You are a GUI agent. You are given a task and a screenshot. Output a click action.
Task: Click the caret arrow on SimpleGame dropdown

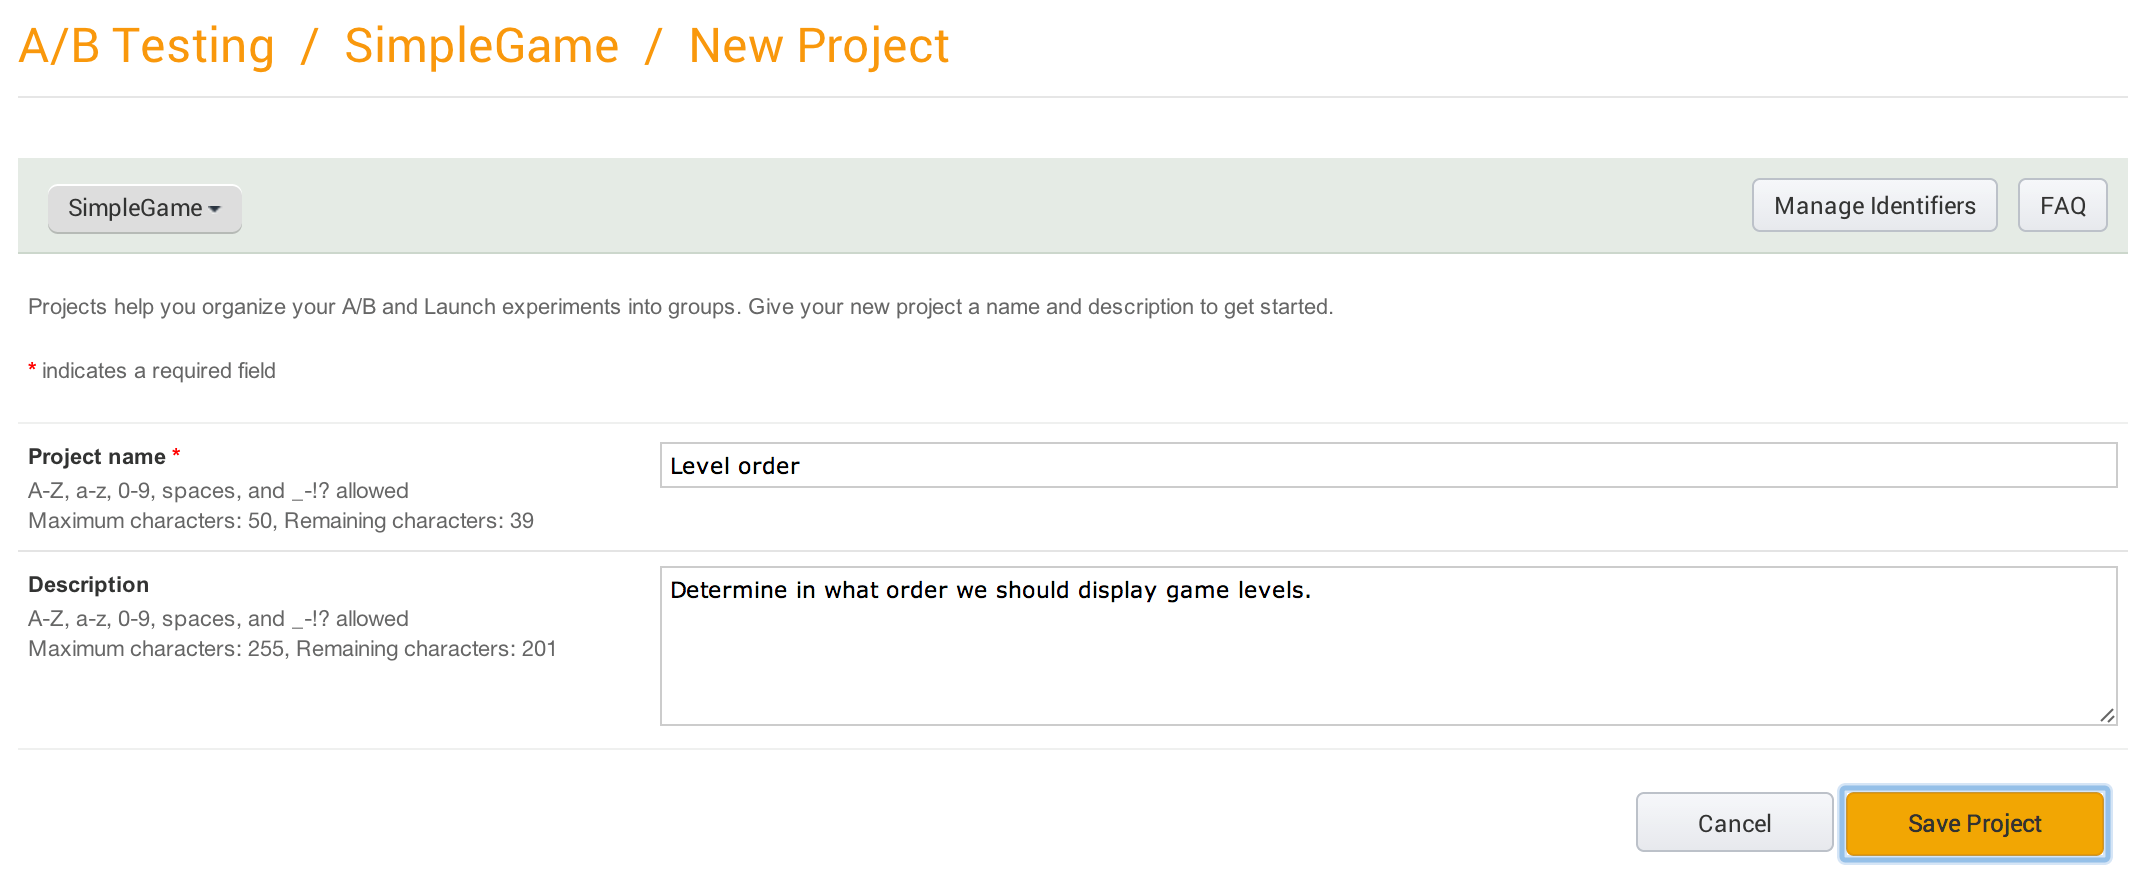click(x=215, y=209)
